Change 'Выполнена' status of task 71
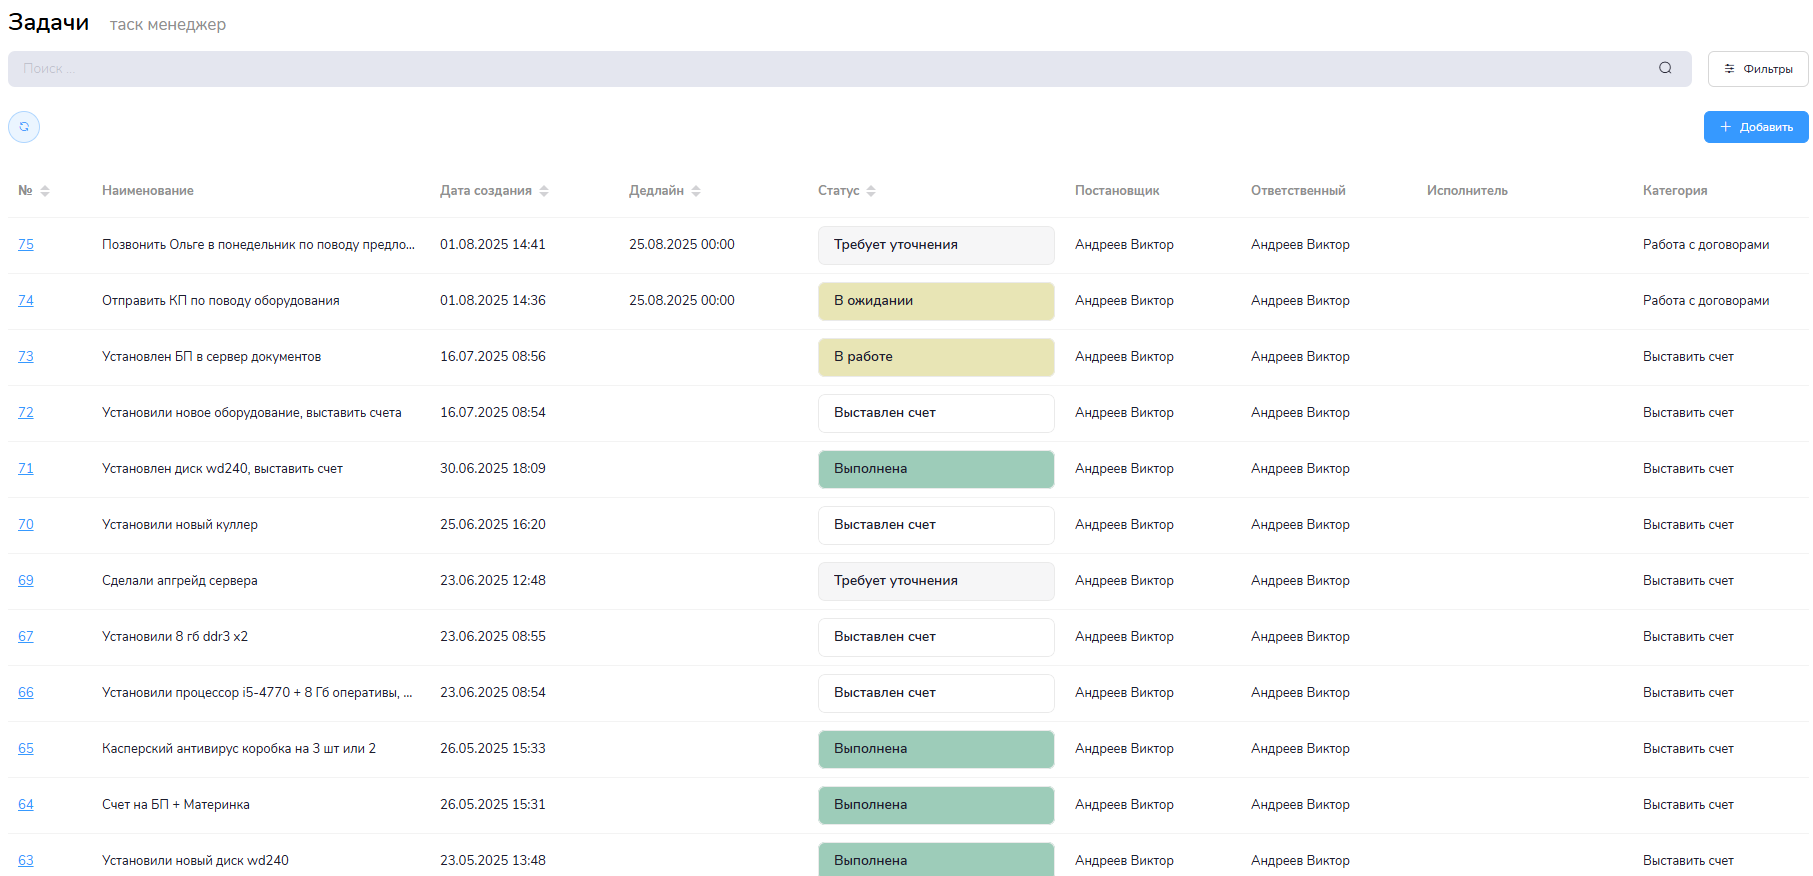 (x=935, y=469)
